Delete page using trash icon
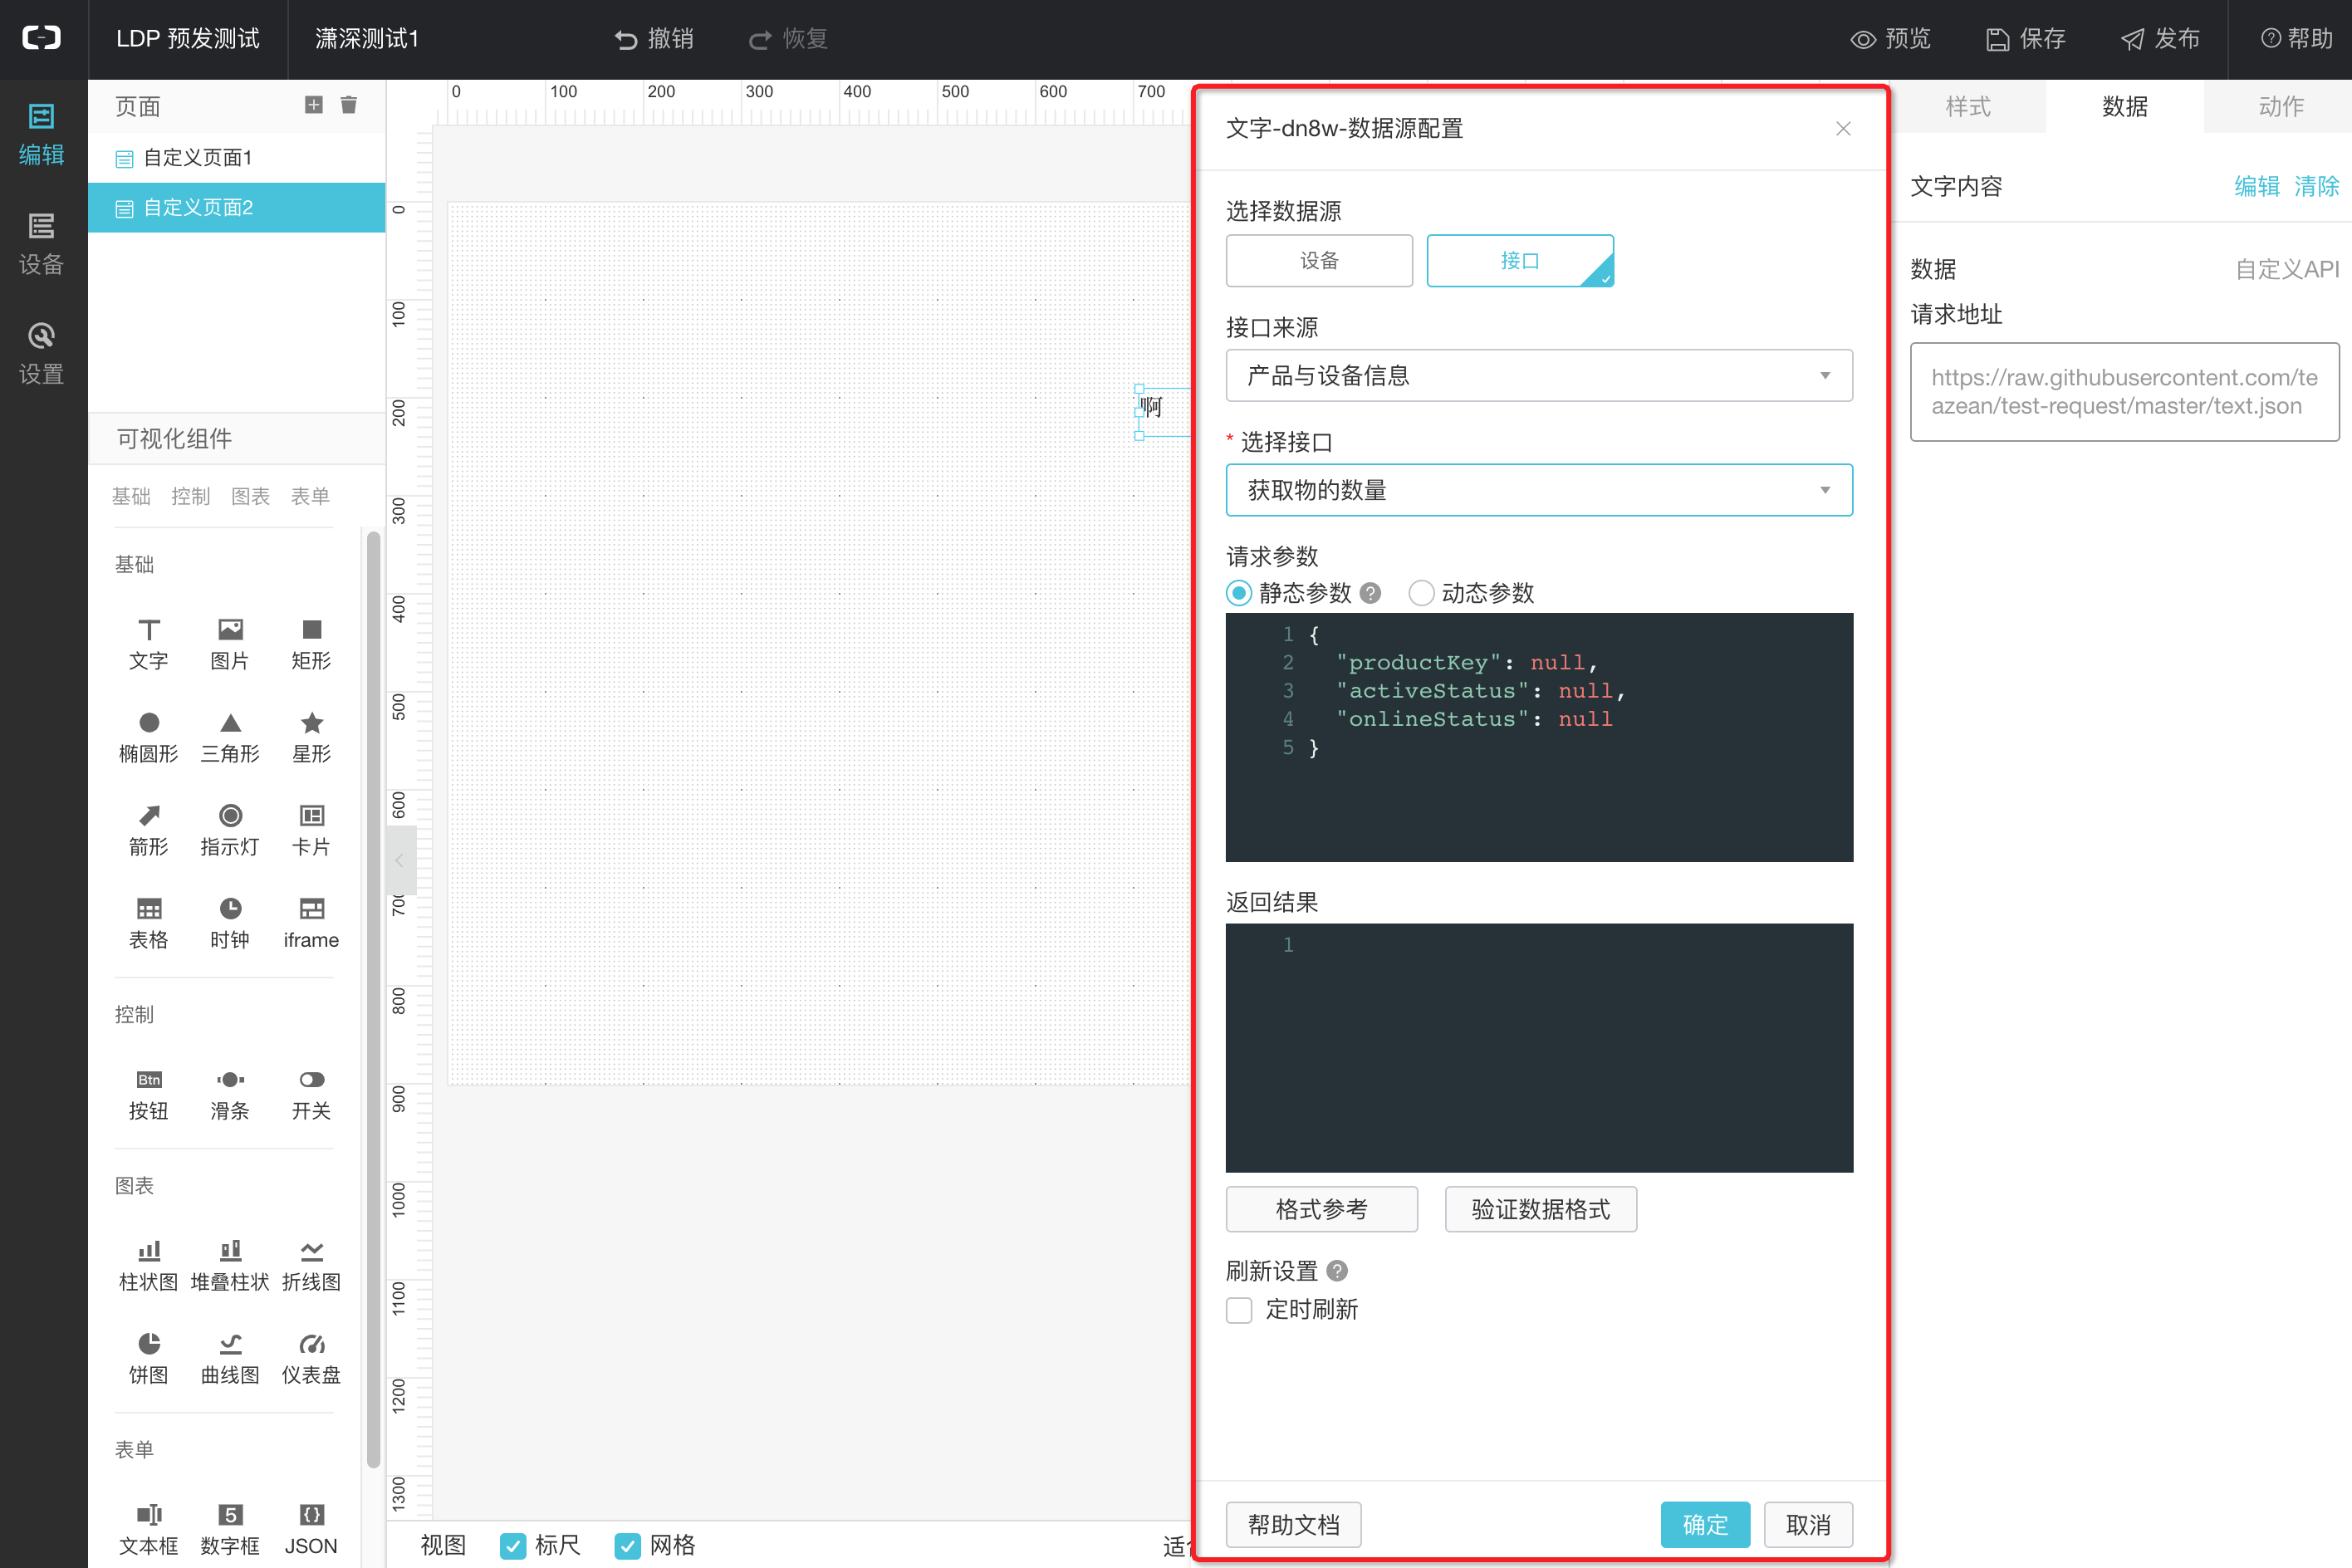2352x1568 pixels. pos(348,105)
